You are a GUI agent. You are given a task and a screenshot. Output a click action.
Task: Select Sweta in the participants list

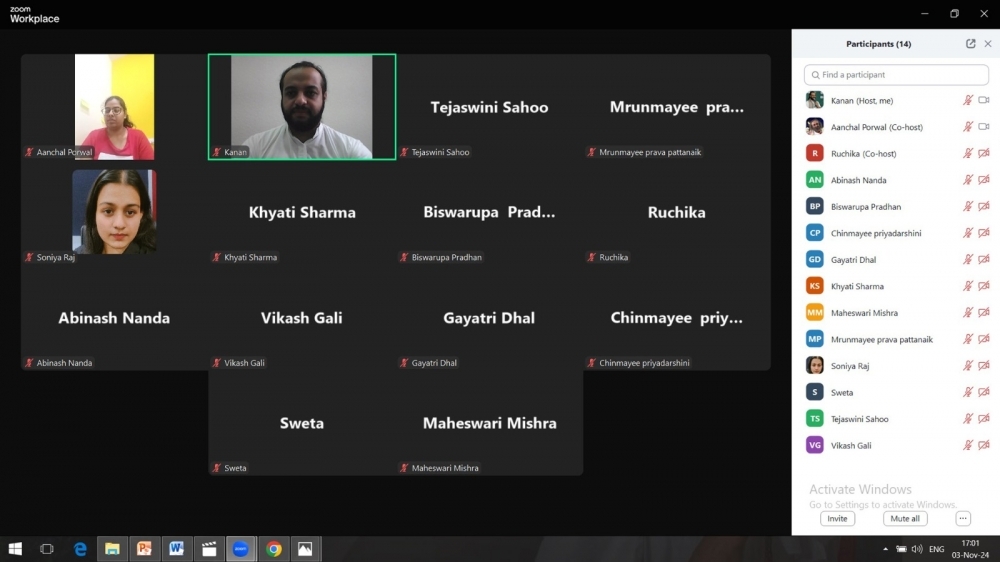tap(841, 392)
